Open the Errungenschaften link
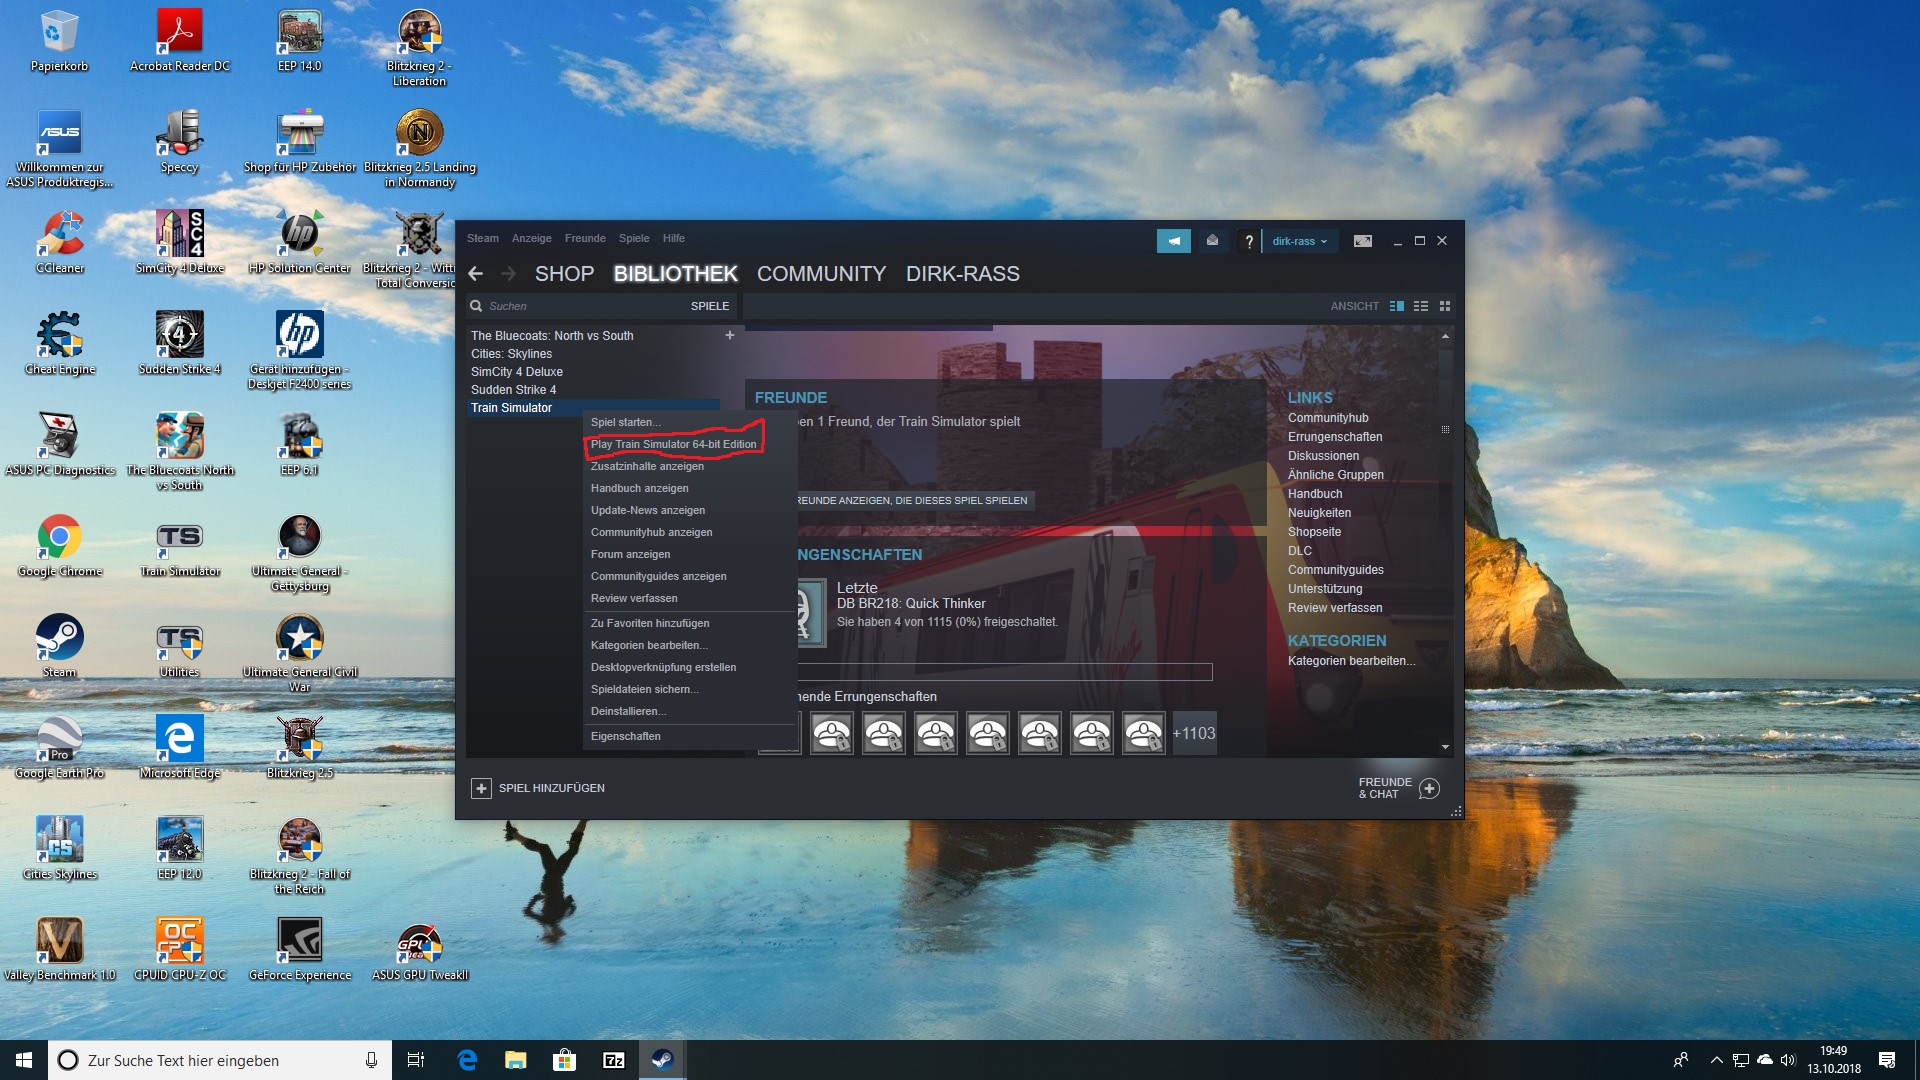This screenshot has width=1920, height=1080. coord(1334,437)
